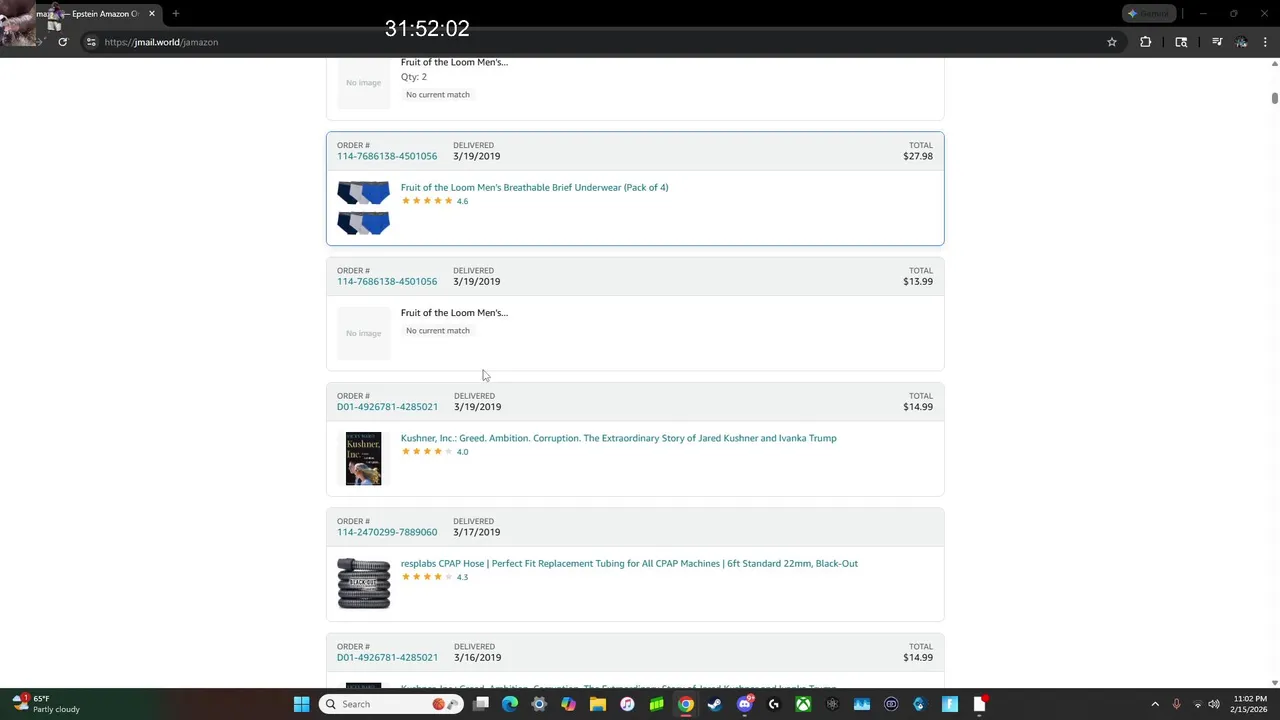1280x720 pixels.
Task: Click the 4.6 star rating
Action: pos(434,201)
